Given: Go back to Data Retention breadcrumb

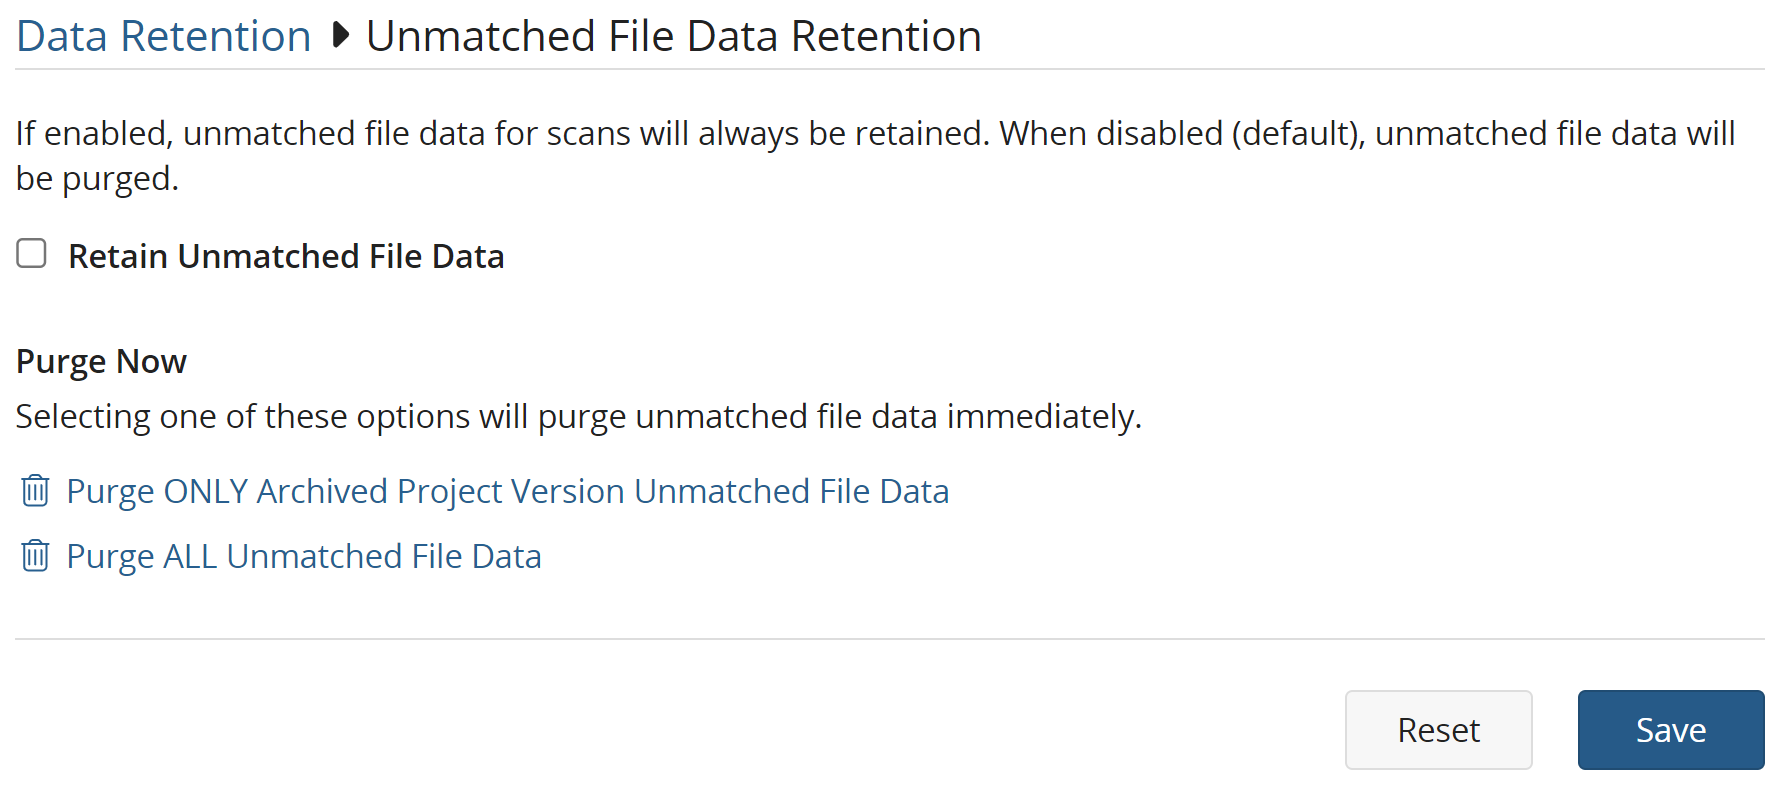Looking at the screenshot, I should [164, 36].
